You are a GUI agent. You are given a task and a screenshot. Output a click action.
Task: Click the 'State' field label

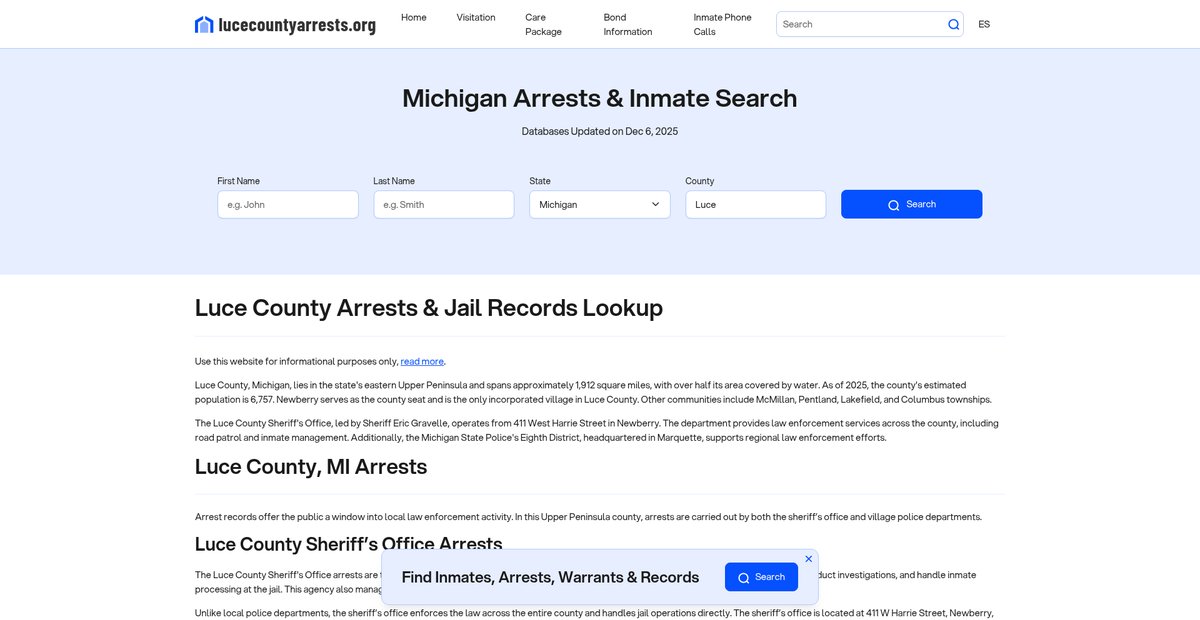click(x=540, y=181)
